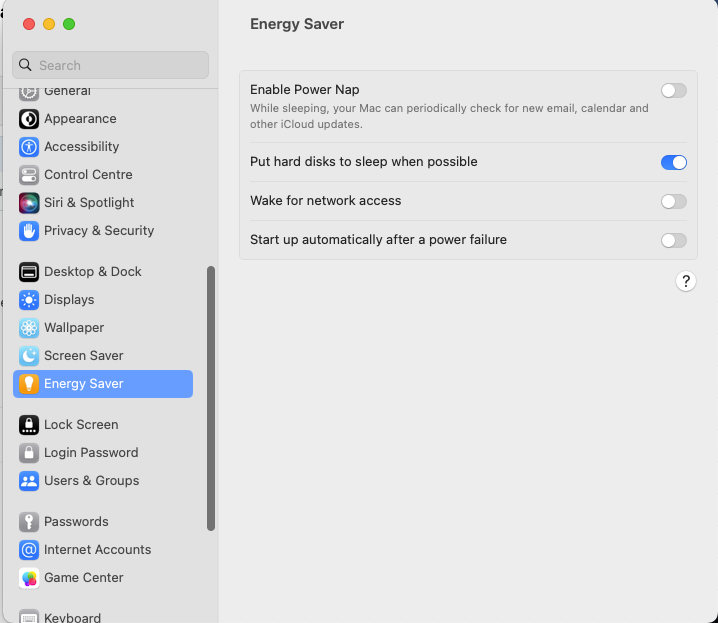Click the help question mark button
This screenshot has width=718, height=623.
(x=685, y=281)
